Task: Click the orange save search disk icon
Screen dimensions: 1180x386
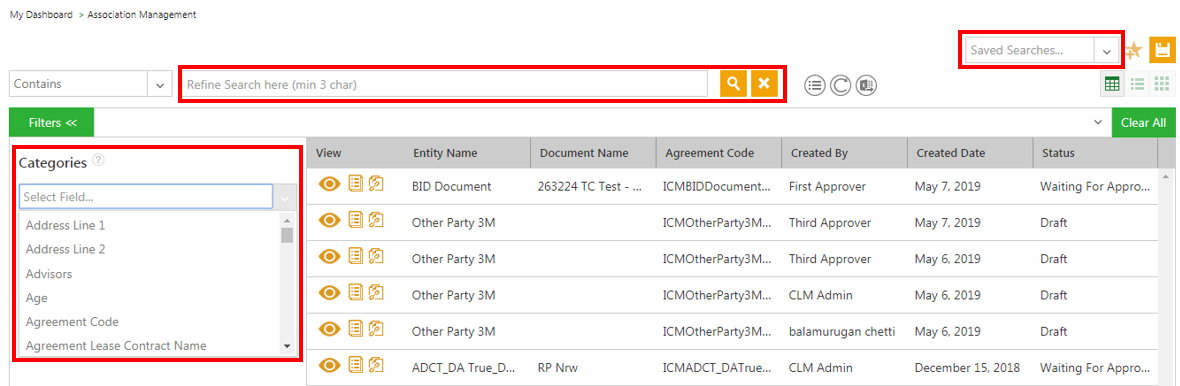Action: coord(1161,50)
